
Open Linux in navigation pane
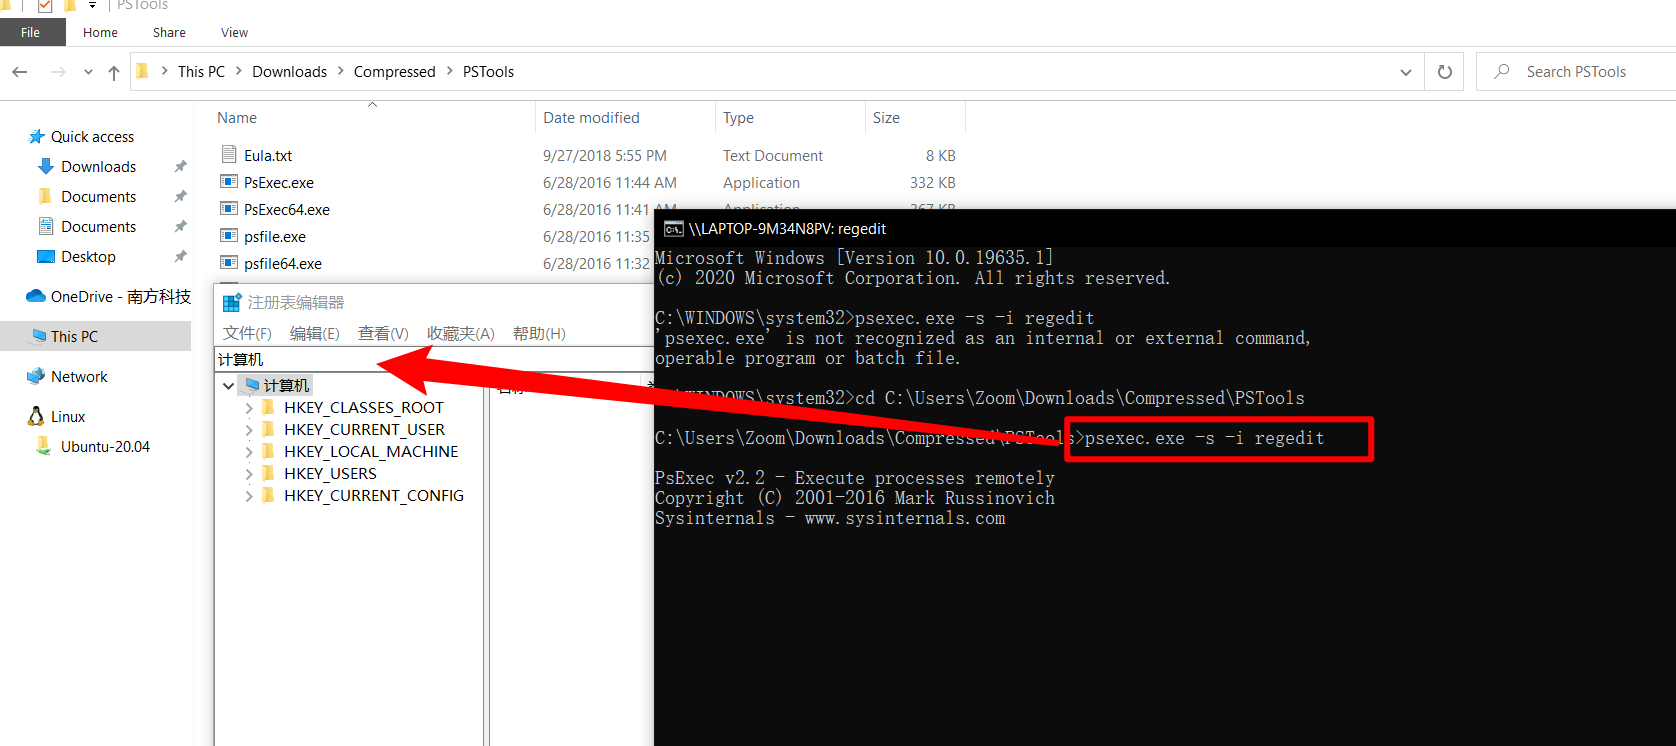(68, 417)
